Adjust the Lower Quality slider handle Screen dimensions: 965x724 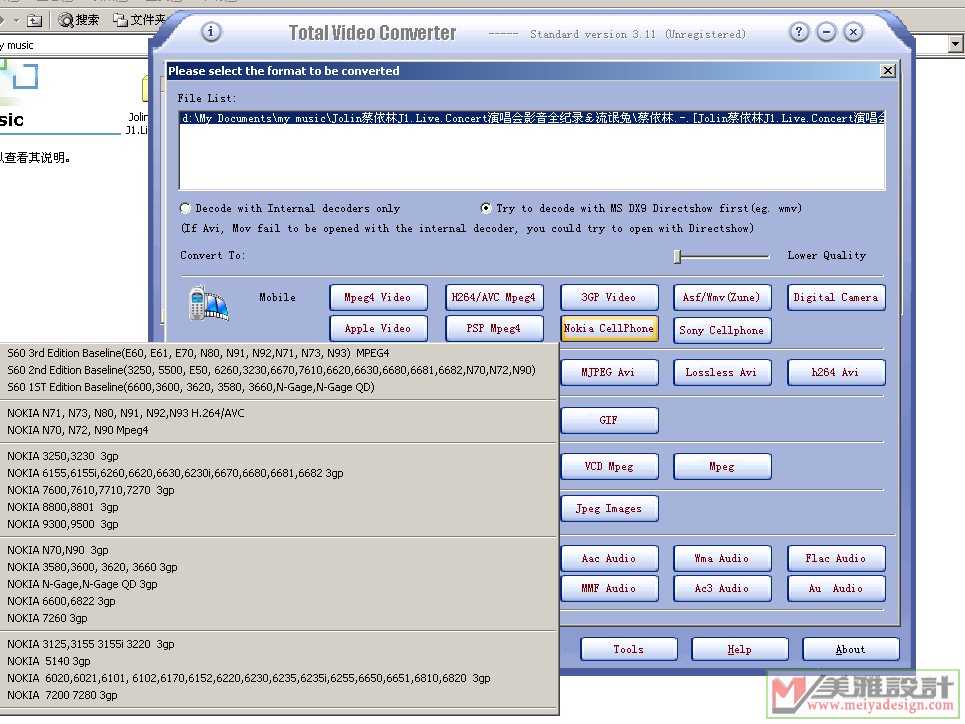[678, 256]
